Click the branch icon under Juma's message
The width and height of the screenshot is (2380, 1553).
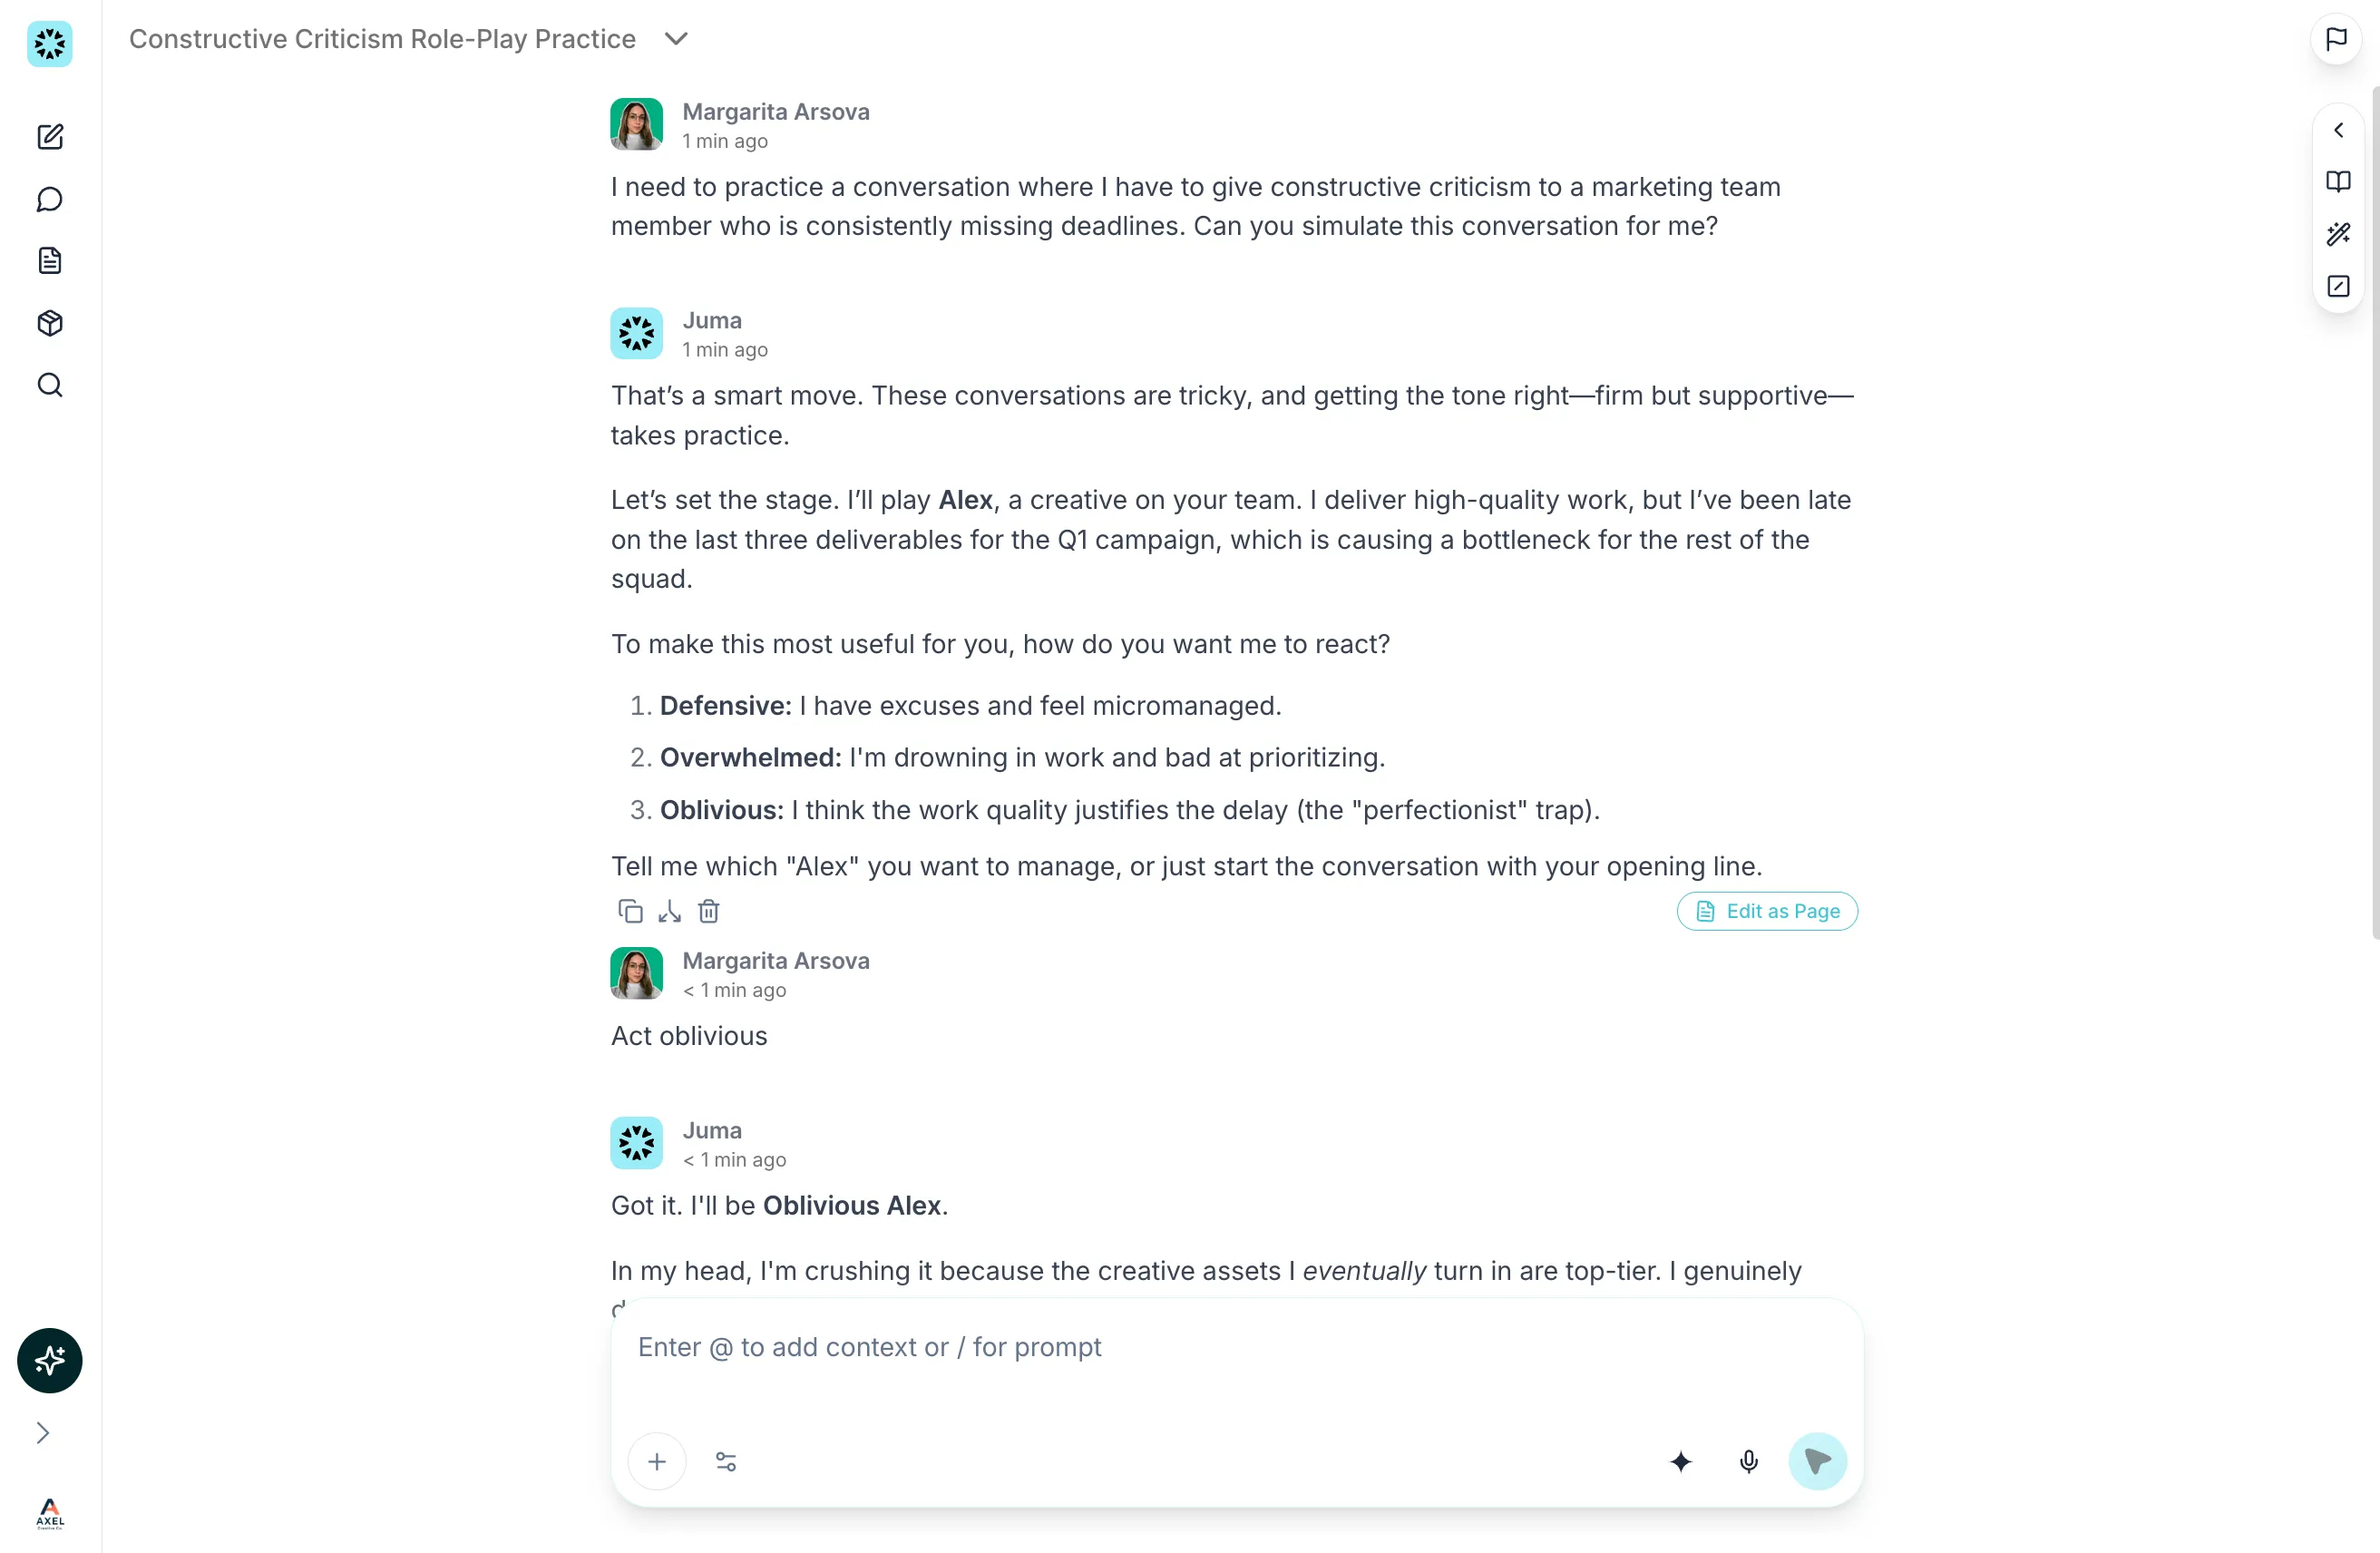670,911
